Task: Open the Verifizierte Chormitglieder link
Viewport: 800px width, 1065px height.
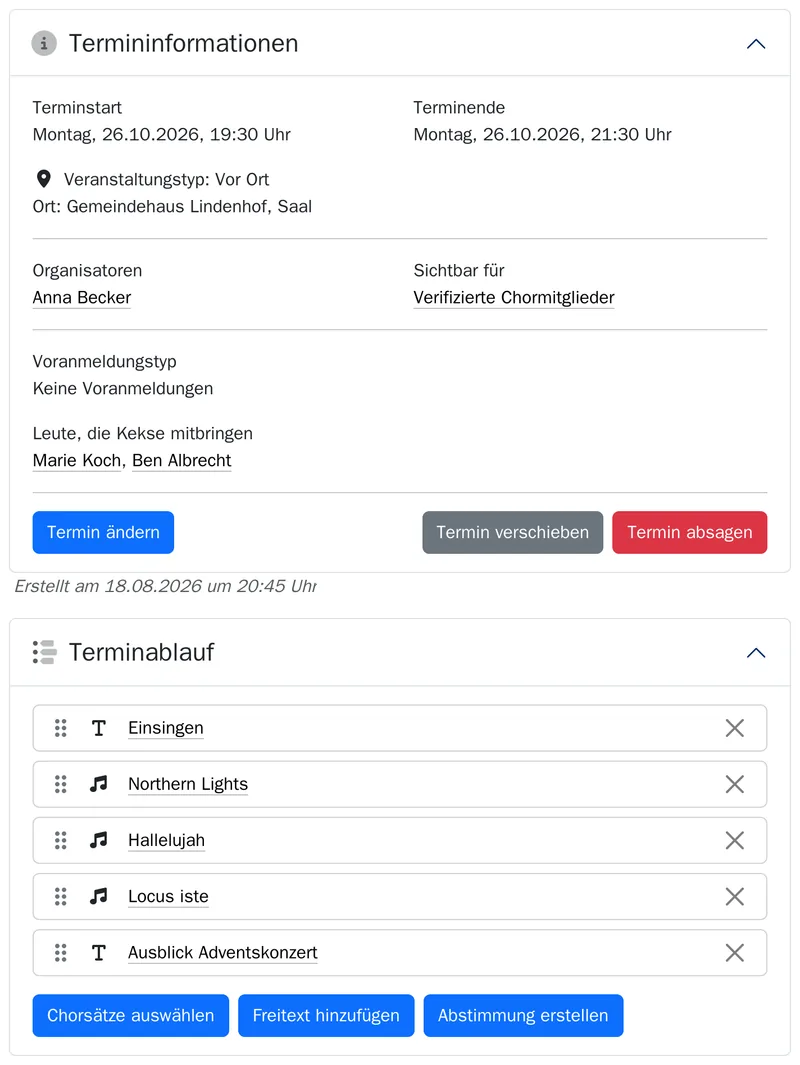Action: (x=513, y=297)
